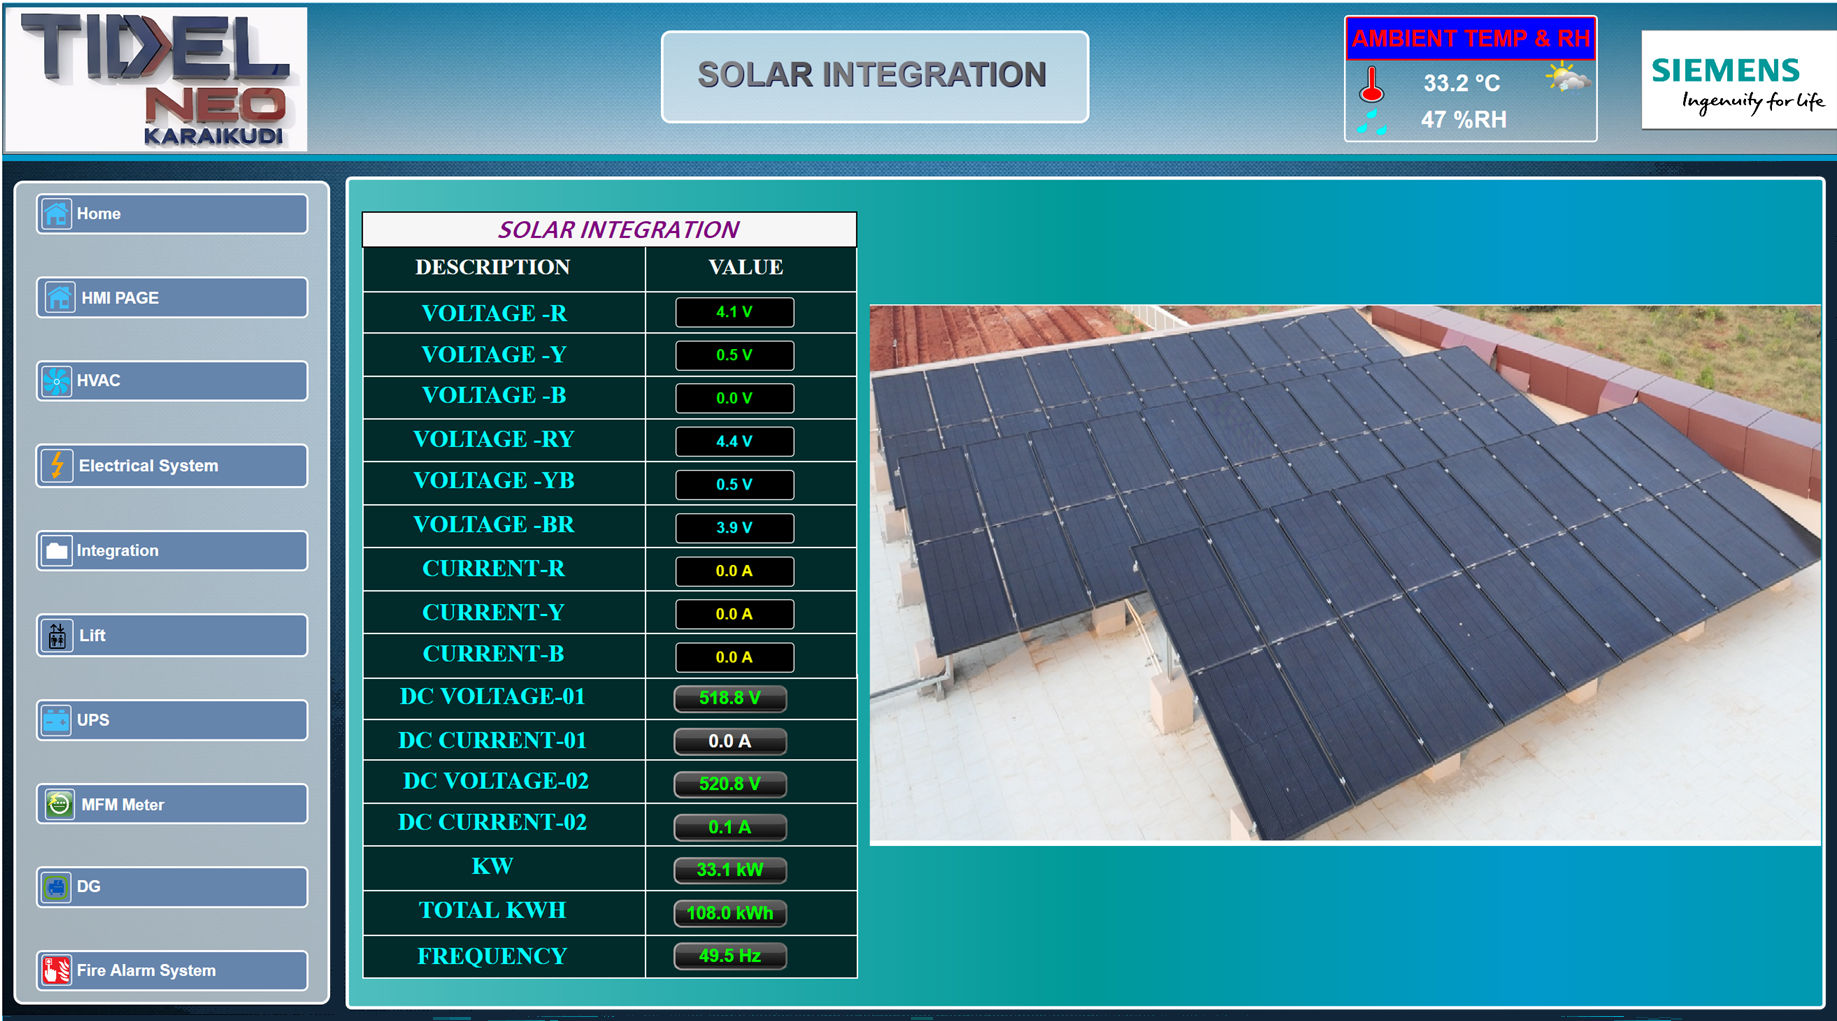Open the DG page label
Screen dimensions: 1837x1021
pos(89,887)
